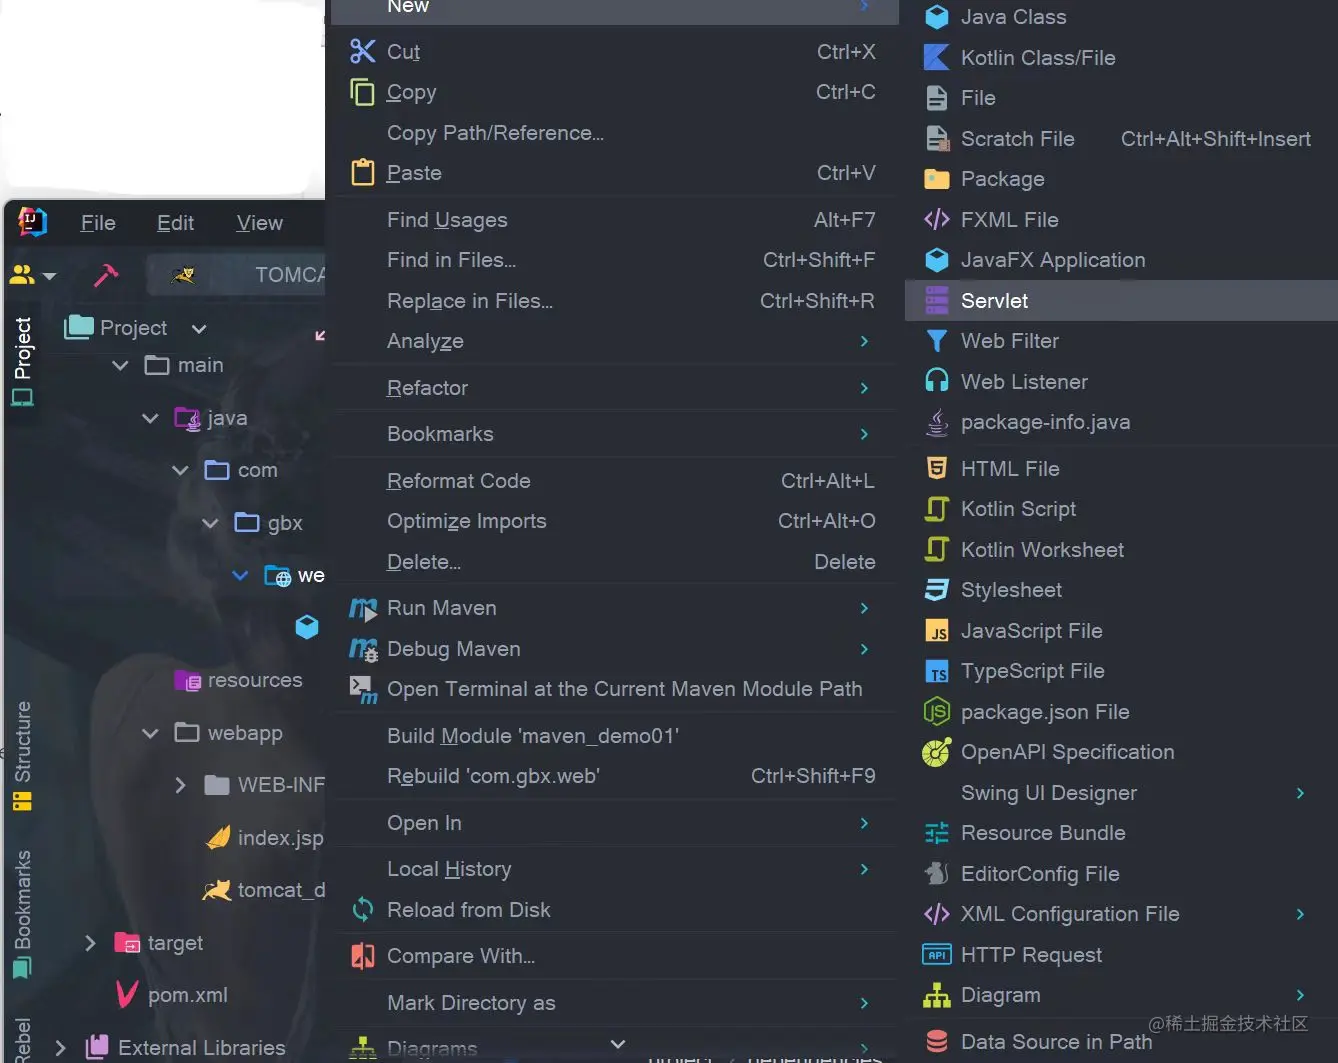Collapse the gbx package node
The image size is (1338, 1063).
(210, 523)
